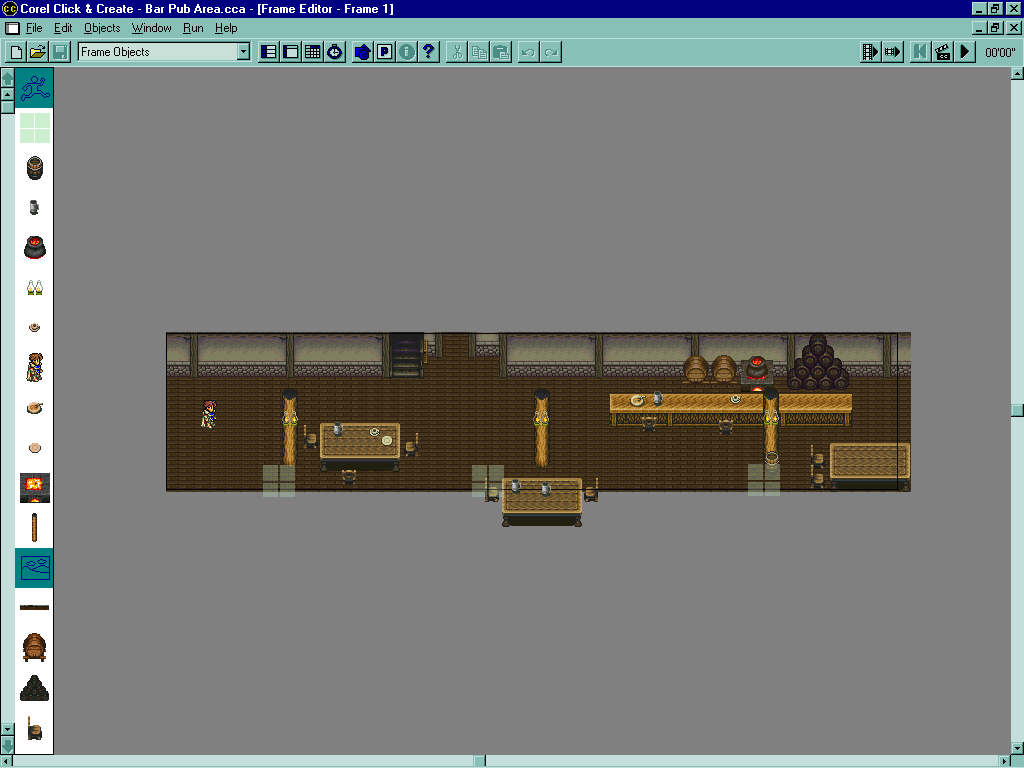Click the paste clipboard icon
The width and height of the screenshot is (1024, 768).
(x=501, y=52)
